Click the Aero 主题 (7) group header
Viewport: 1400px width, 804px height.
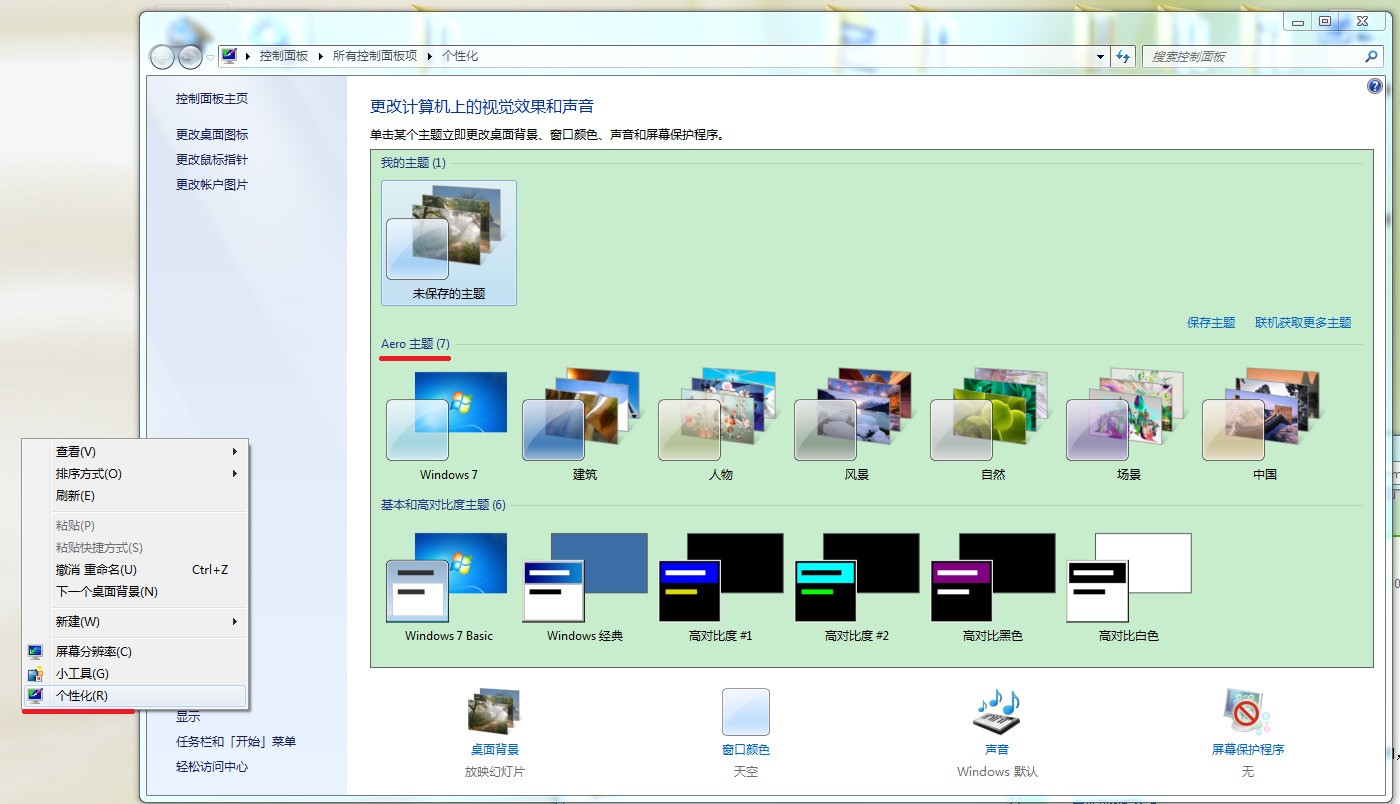click(x=415, y=344)
